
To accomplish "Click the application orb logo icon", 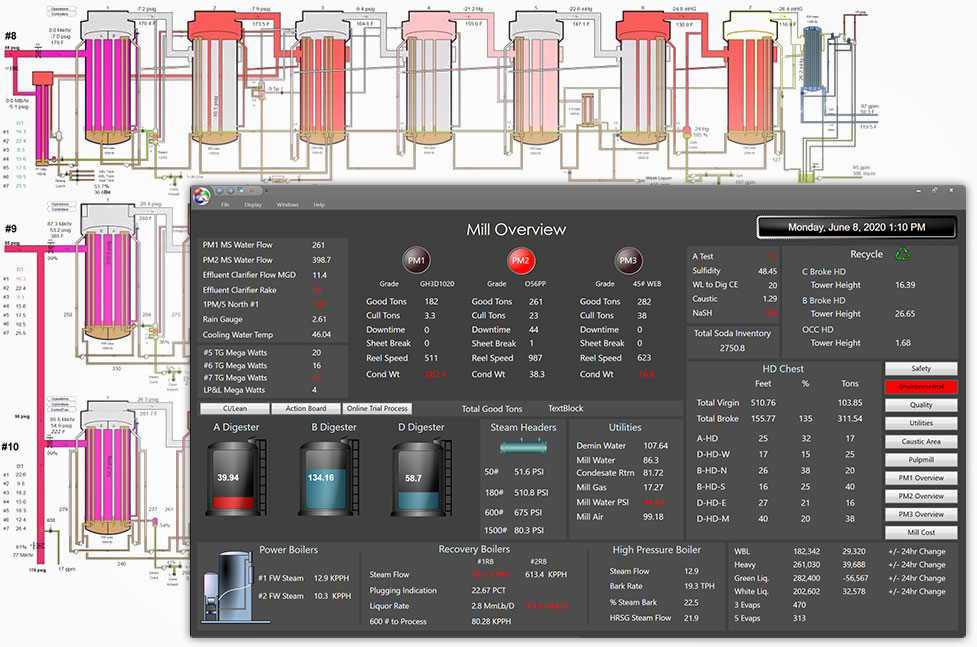I will pos(202,196).
